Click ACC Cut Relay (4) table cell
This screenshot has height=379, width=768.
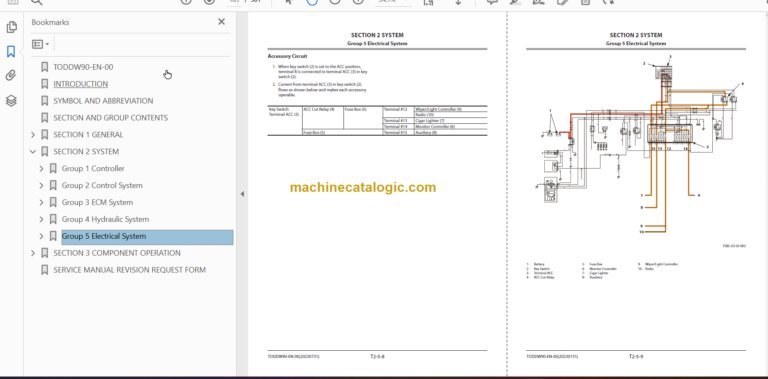coord(323,118)
